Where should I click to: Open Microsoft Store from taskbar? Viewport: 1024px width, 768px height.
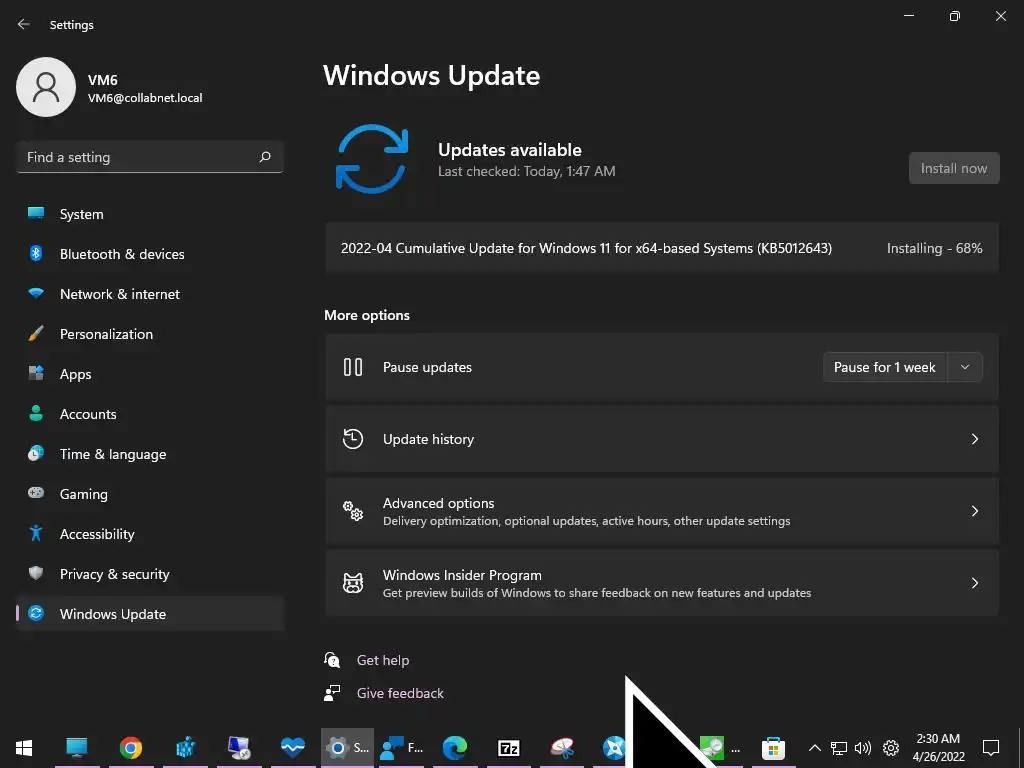pyautogui.click(x=773, y=747)
